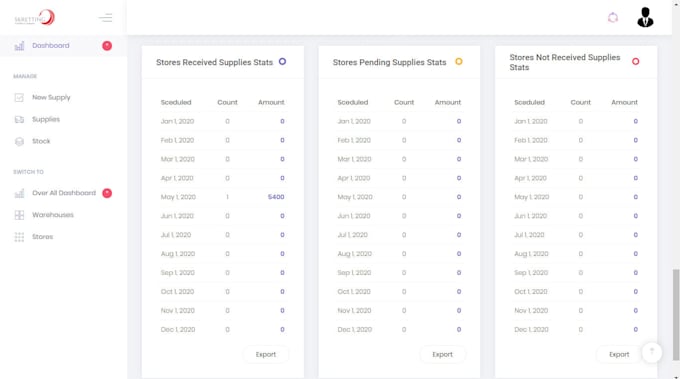Click Jan 1, 2020 amount 0 in Received table

click(x=282, y=121)
